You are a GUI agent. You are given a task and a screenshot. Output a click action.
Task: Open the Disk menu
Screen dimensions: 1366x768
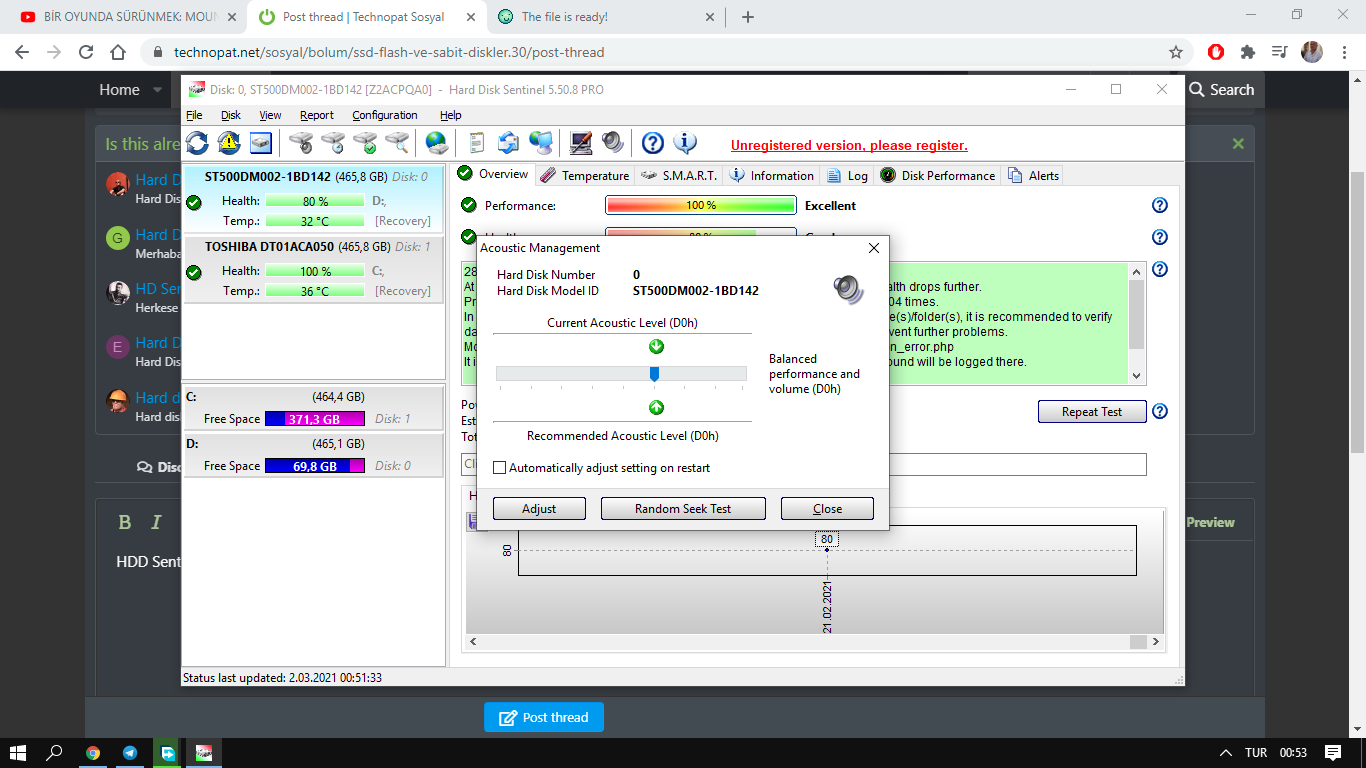(x=231, y=115)
